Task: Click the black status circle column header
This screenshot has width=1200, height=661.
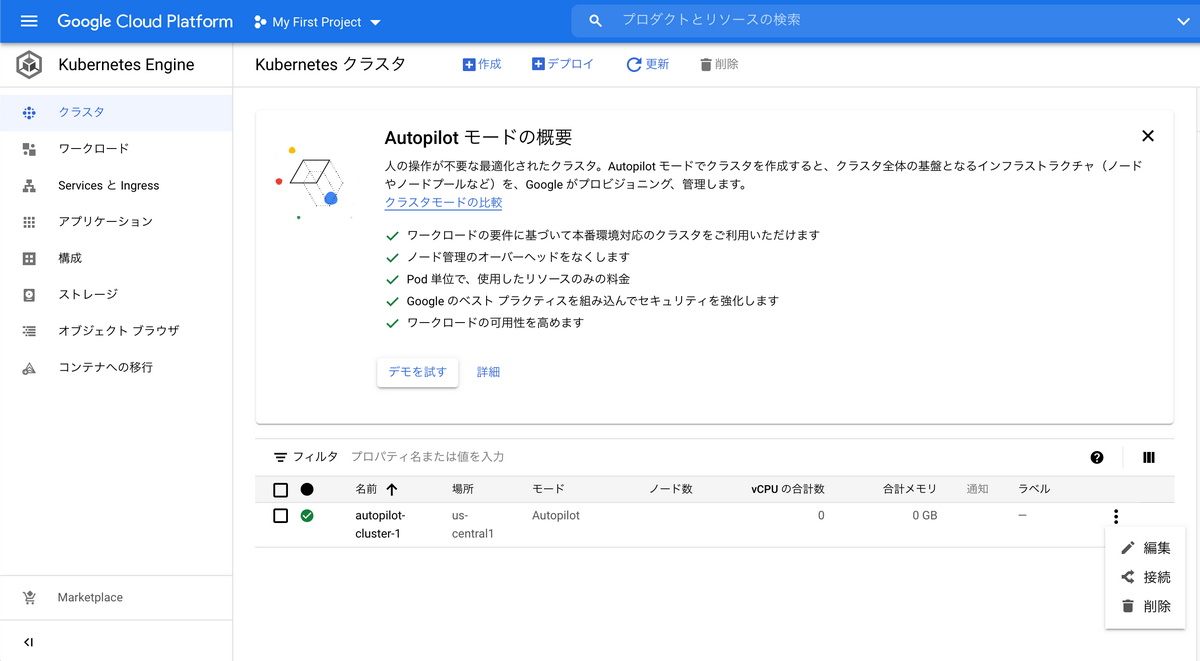Action: pyautogui.click(x=307, y=490)
